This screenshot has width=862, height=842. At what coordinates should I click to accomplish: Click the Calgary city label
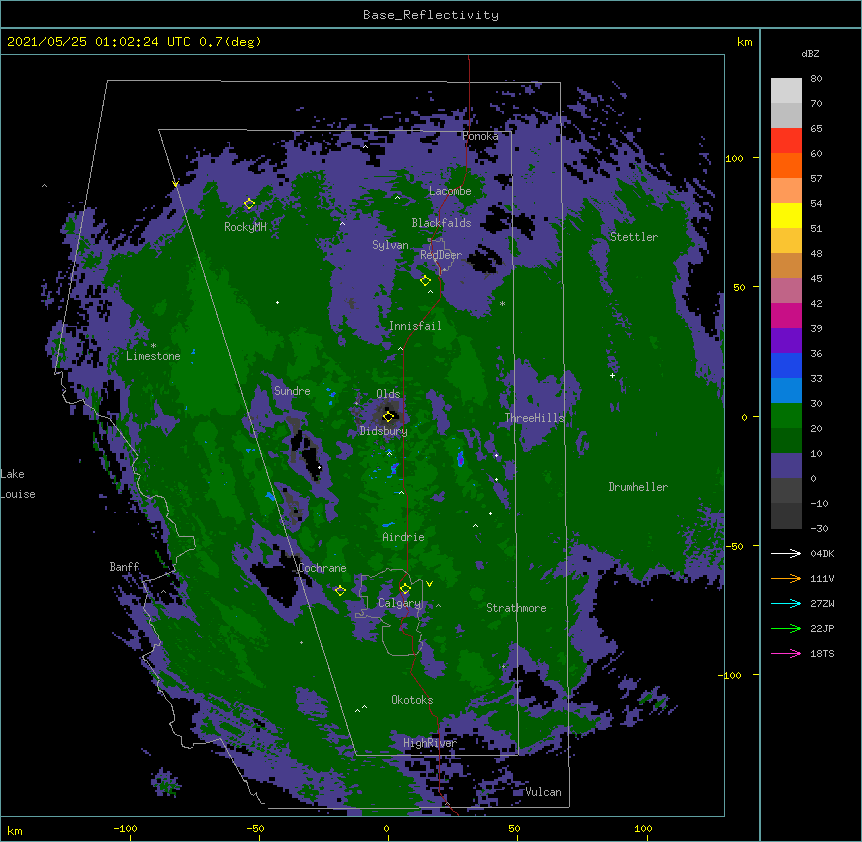[x=399, y=603]
